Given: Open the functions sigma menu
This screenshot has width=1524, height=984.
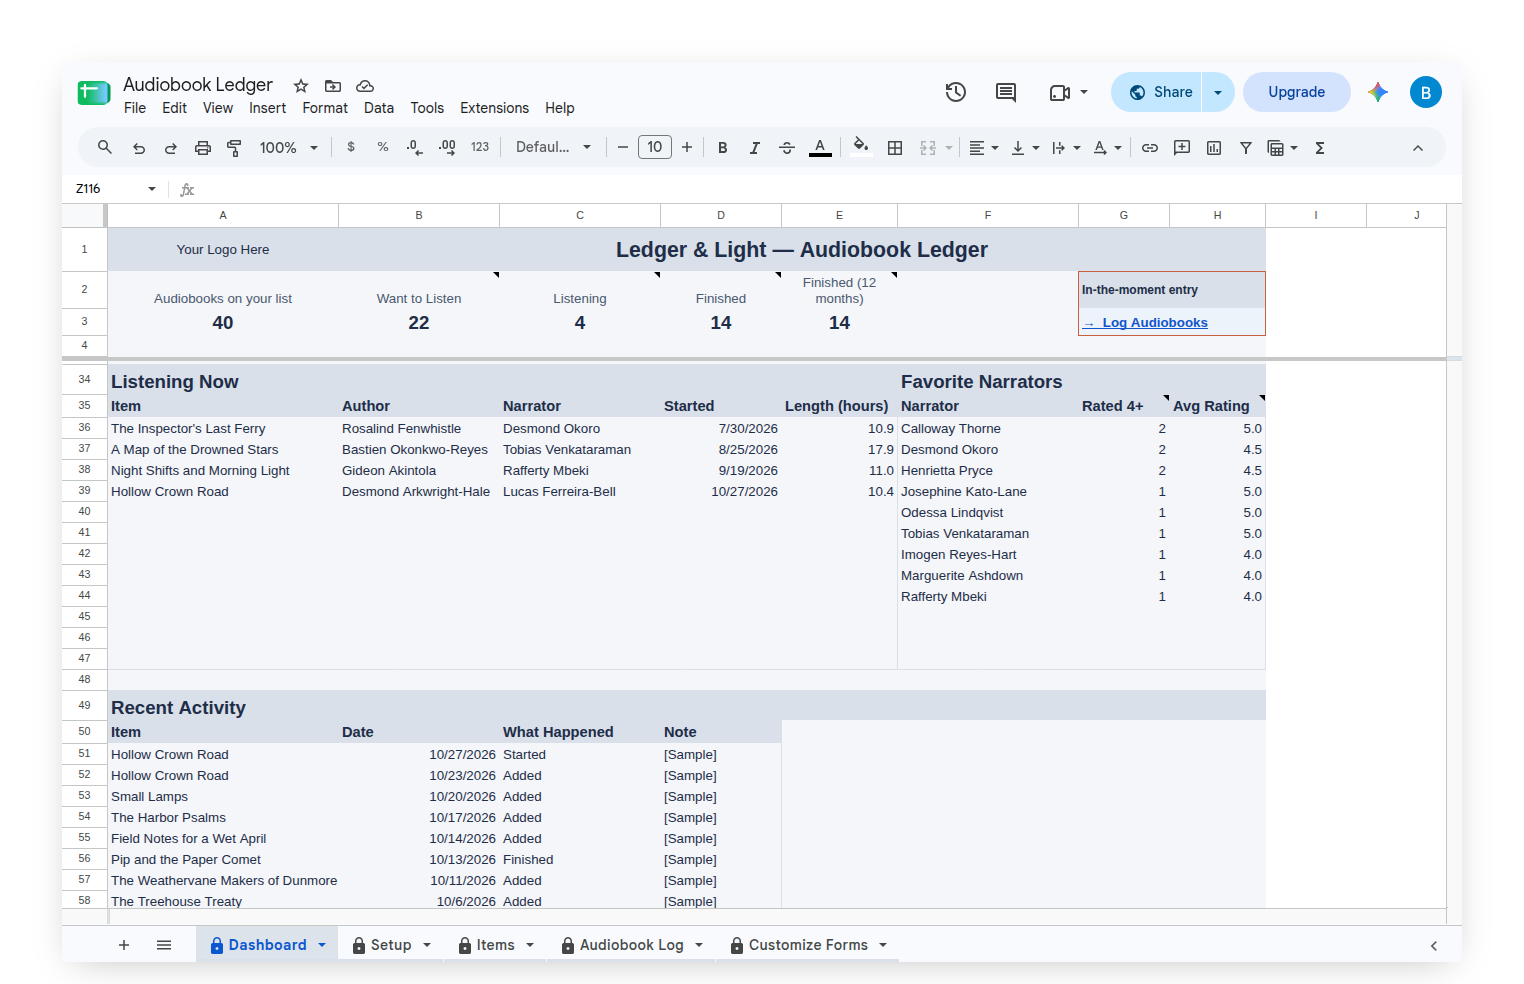Looking at the screenshot, I should coord(1320,147).
